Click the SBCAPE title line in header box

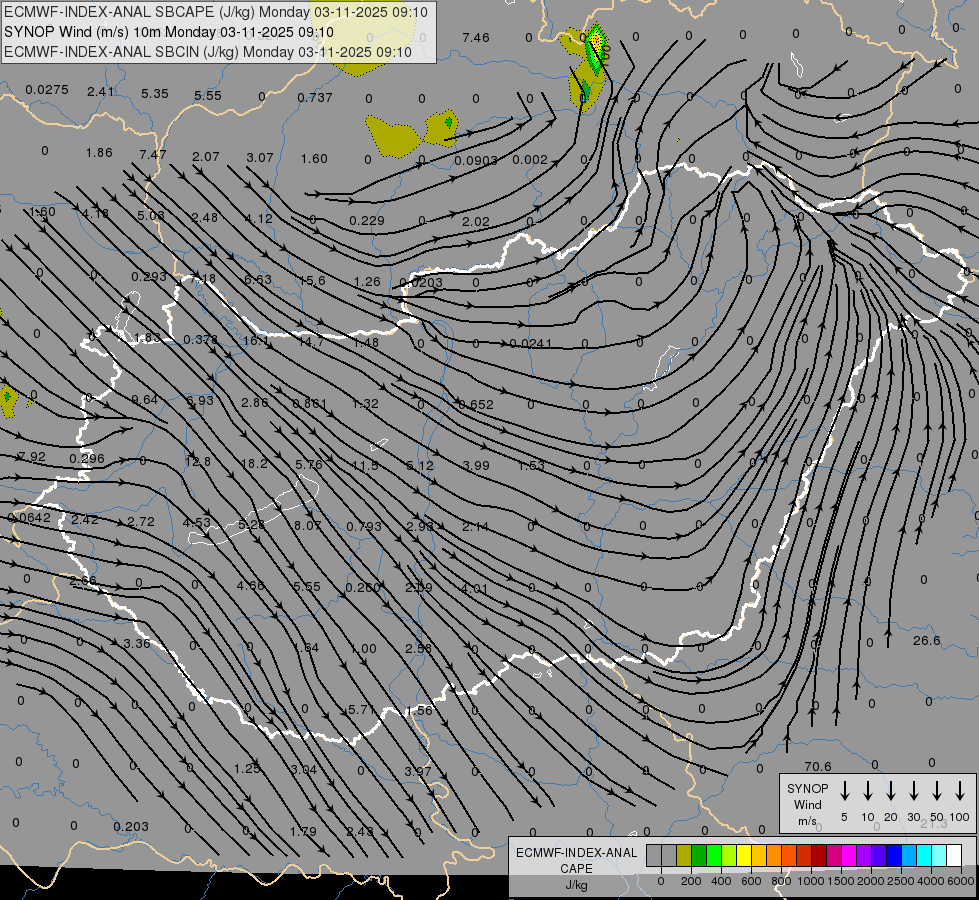[216, 12]
